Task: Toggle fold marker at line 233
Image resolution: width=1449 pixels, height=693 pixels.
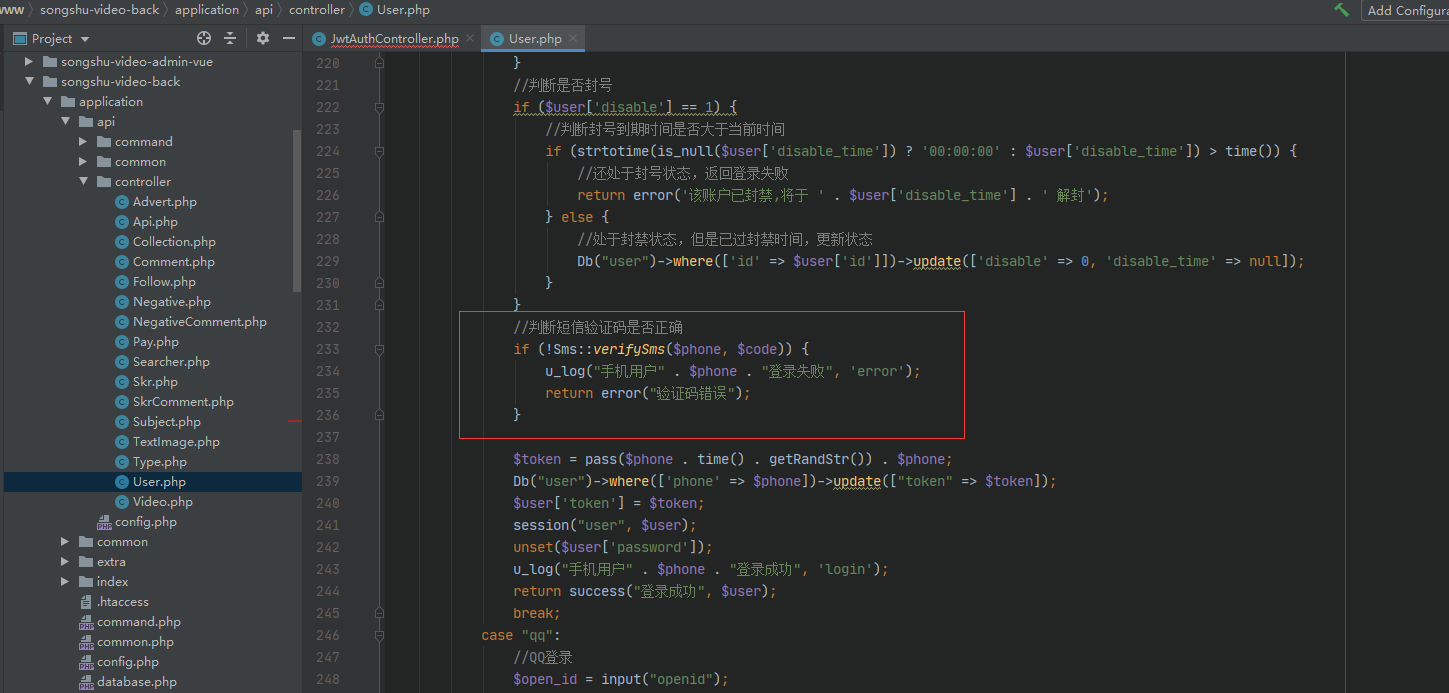Action: (379, 349)
